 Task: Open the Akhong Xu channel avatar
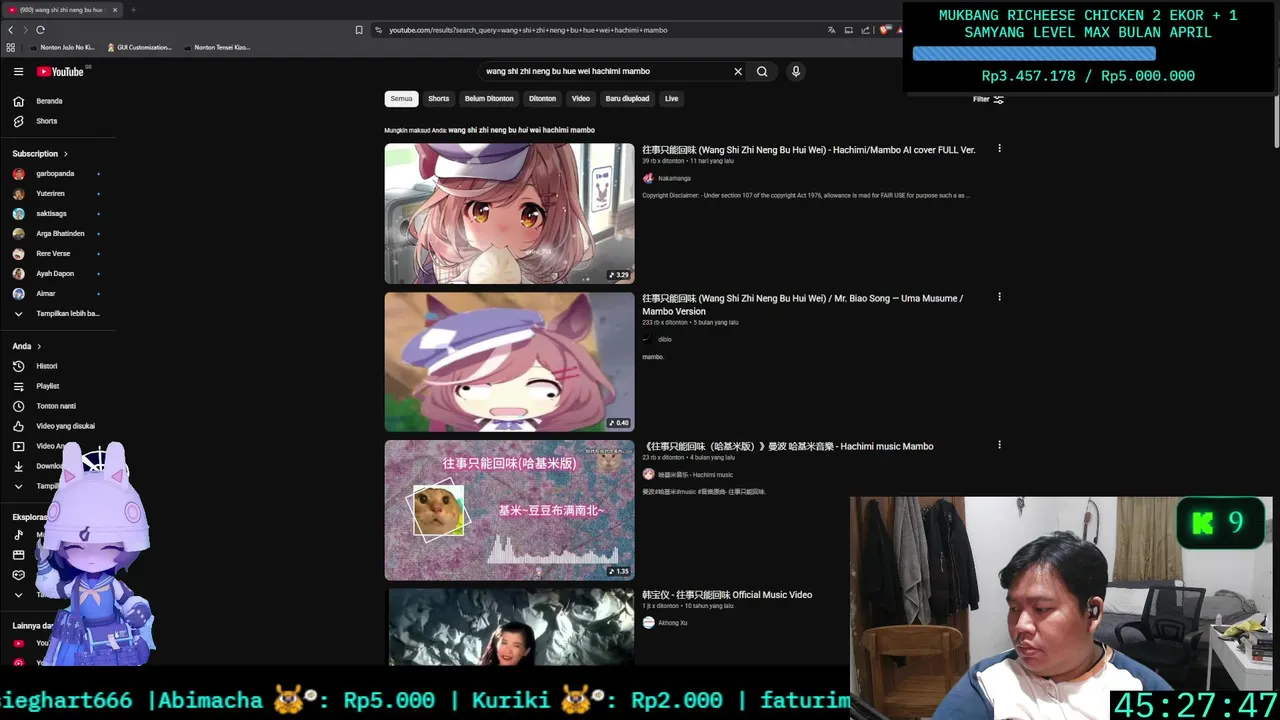648,622
